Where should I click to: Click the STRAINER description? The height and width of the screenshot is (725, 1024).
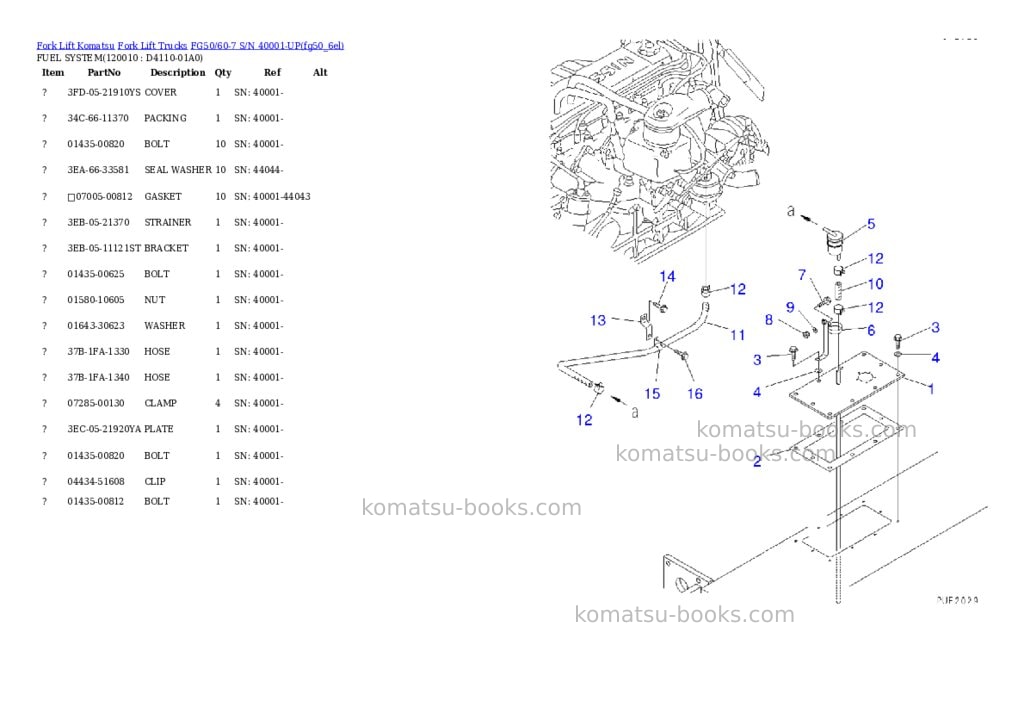pyautogui.click(x=168, y=222)
